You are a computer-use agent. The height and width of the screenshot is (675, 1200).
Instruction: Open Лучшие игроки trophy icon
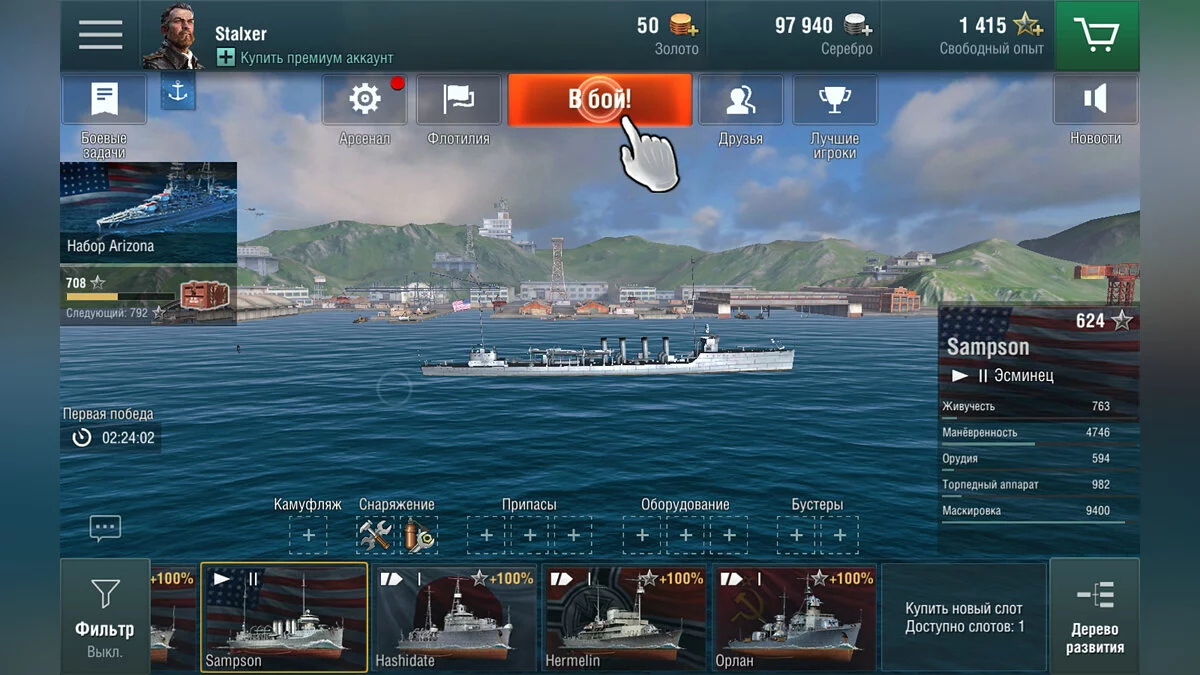[835, 99]
